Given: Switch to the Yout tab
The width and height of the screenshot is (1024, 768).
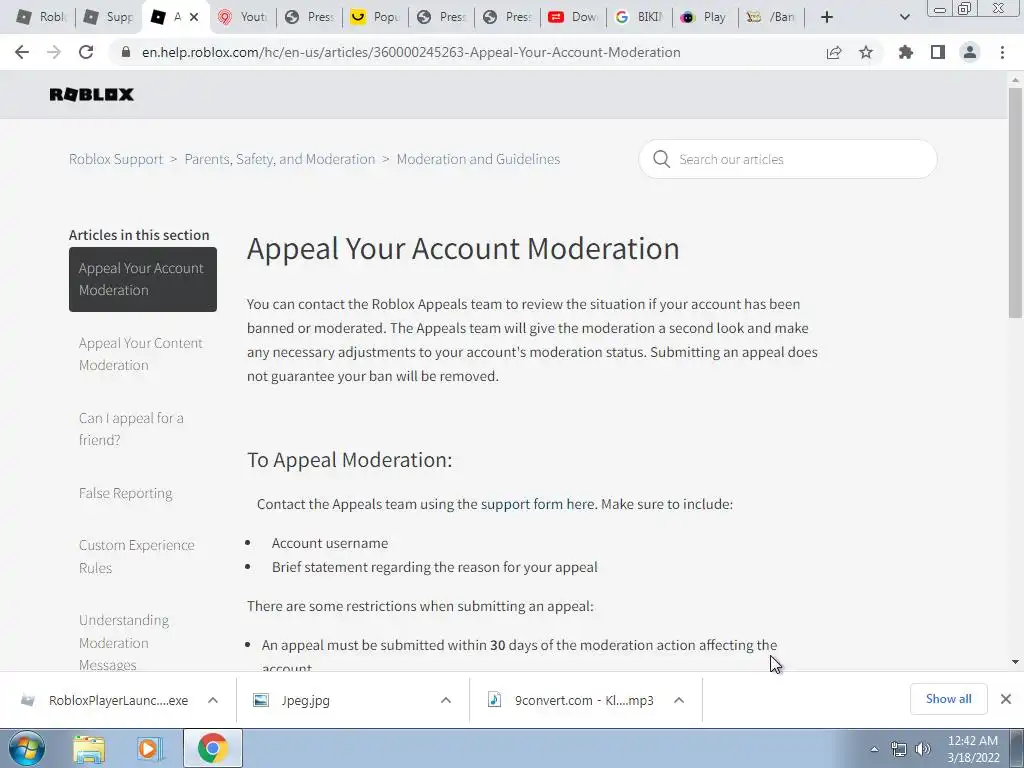Looking at the screenshot, I should tap(242, 17).
